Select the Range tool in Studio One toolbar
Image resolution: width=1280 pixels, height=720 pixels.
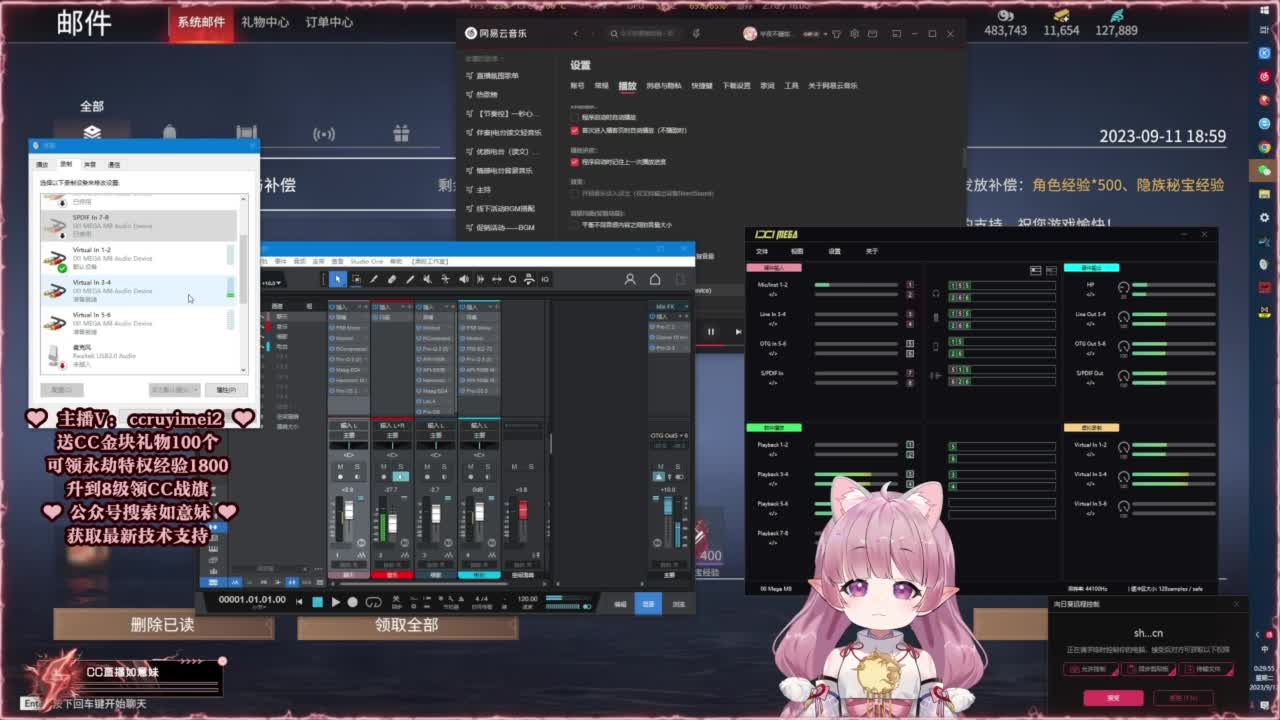coord(356,279)
